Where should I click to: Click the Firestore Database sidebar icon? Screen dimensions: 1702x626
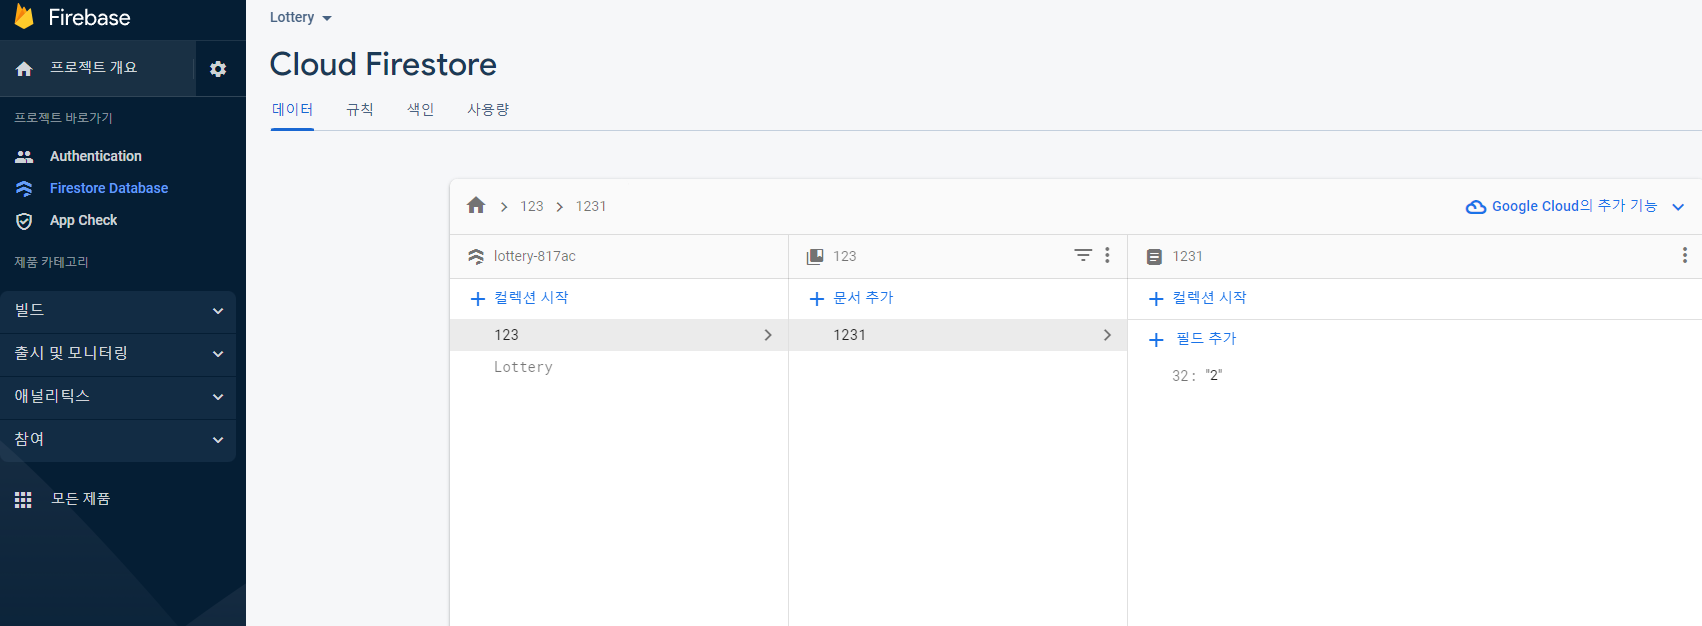coord(24,188)
